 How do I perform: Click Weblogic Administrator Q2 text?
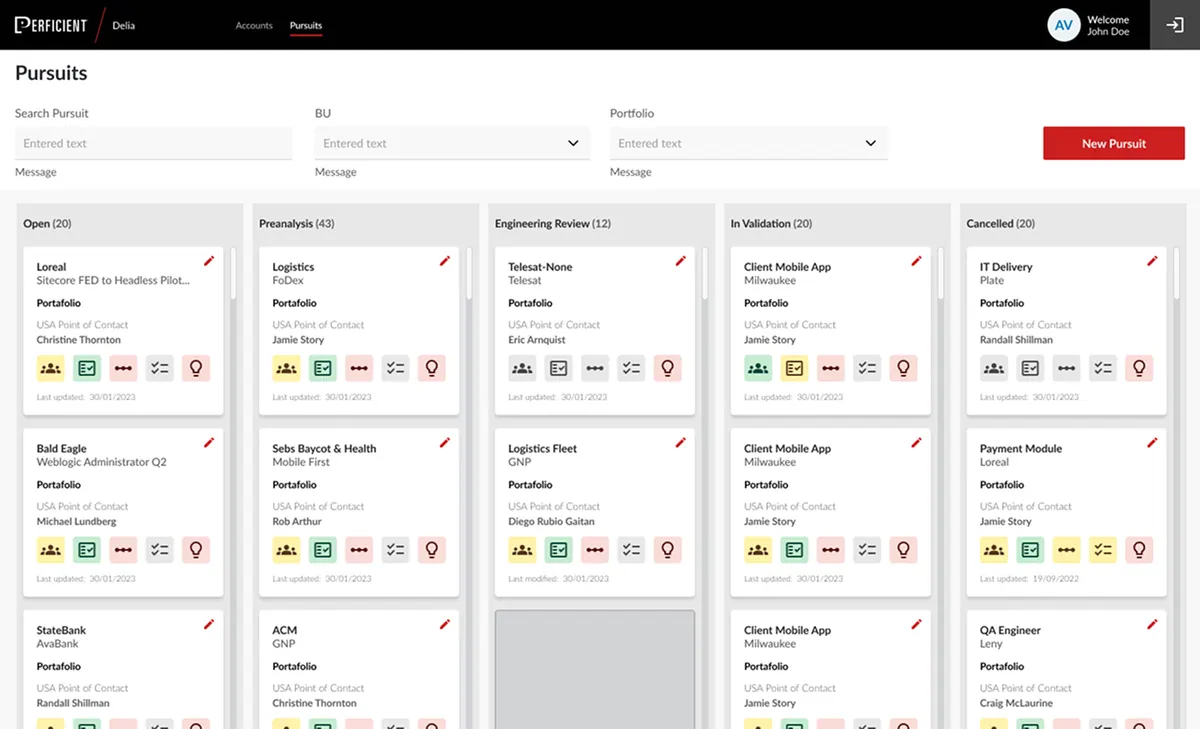click(x=102, y=462)
